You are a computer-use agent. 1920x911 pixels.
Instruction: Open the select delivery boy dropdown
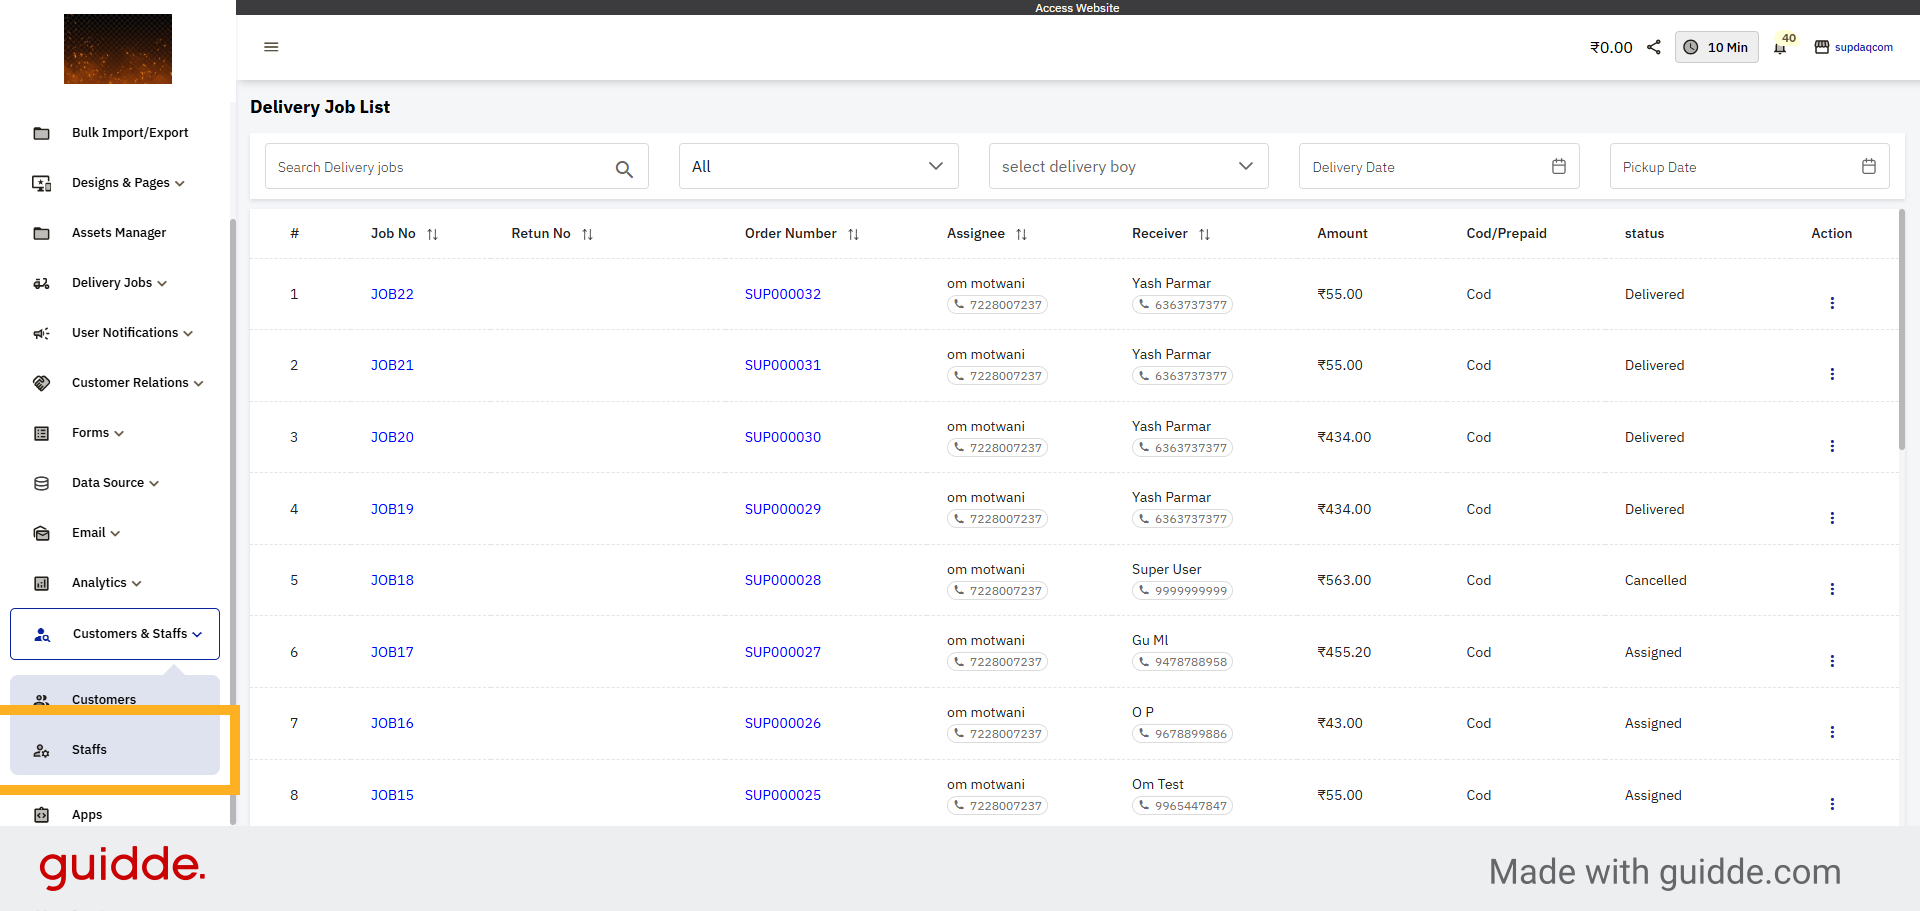coord(1128,166)
